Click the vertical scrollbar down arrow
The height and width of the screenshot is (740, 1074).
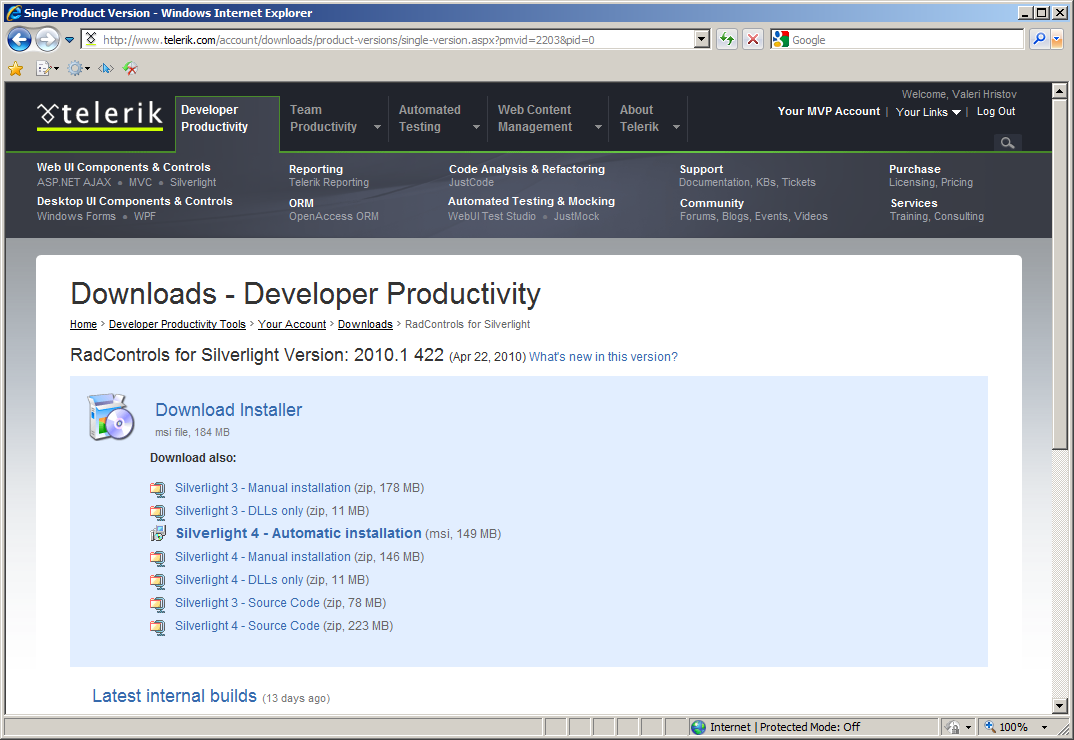coord(1060,705)
